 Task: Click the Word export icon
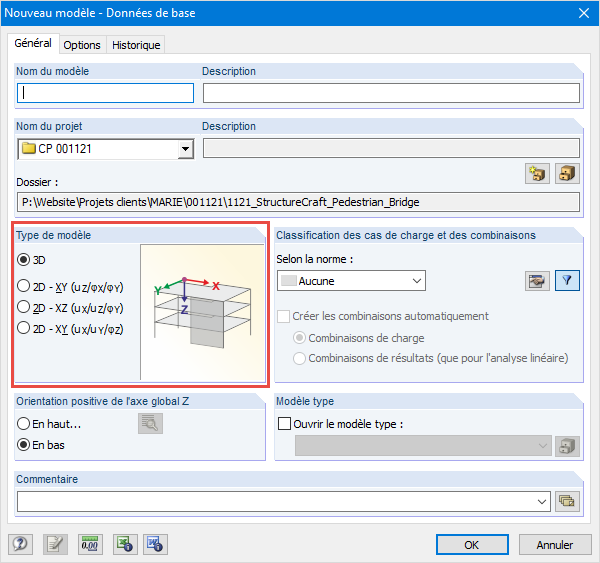click(155, 544)
